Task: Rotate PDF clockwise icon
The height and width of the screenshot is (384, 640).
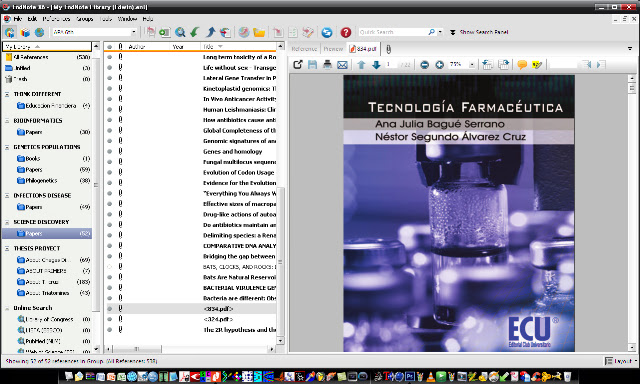Action: (503, 64)
